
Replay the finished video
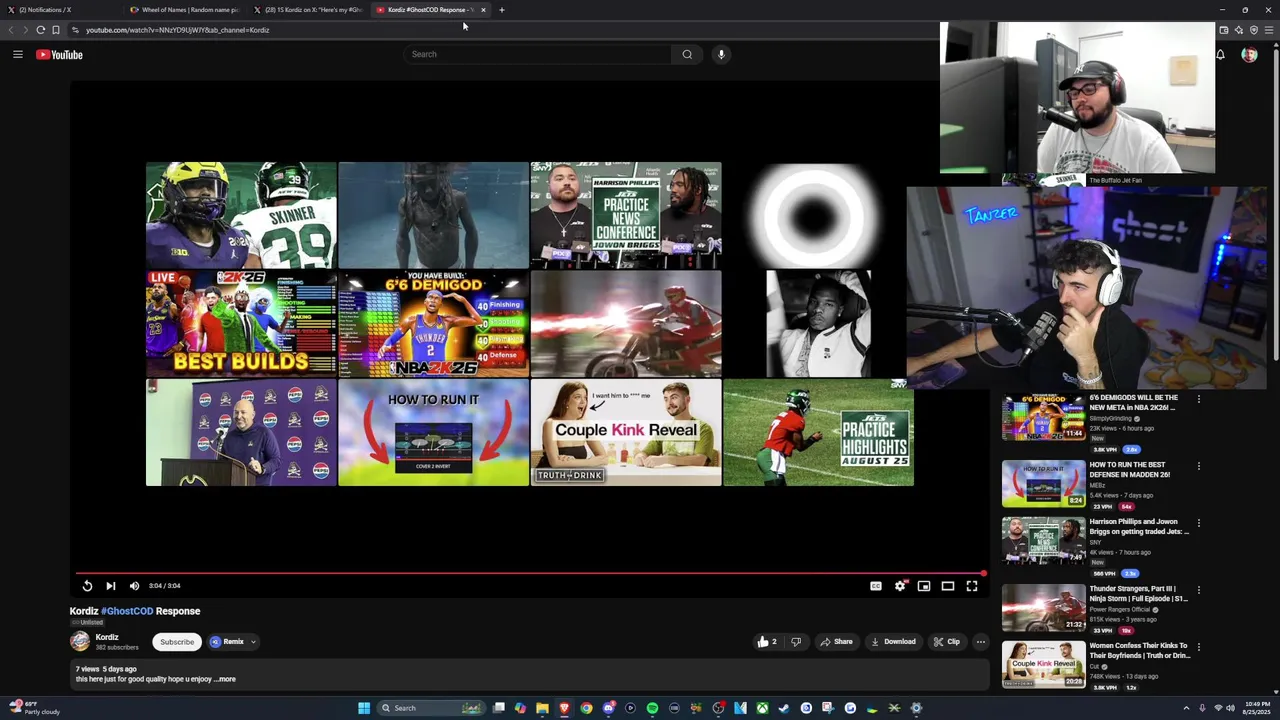[x=87, y=586]
